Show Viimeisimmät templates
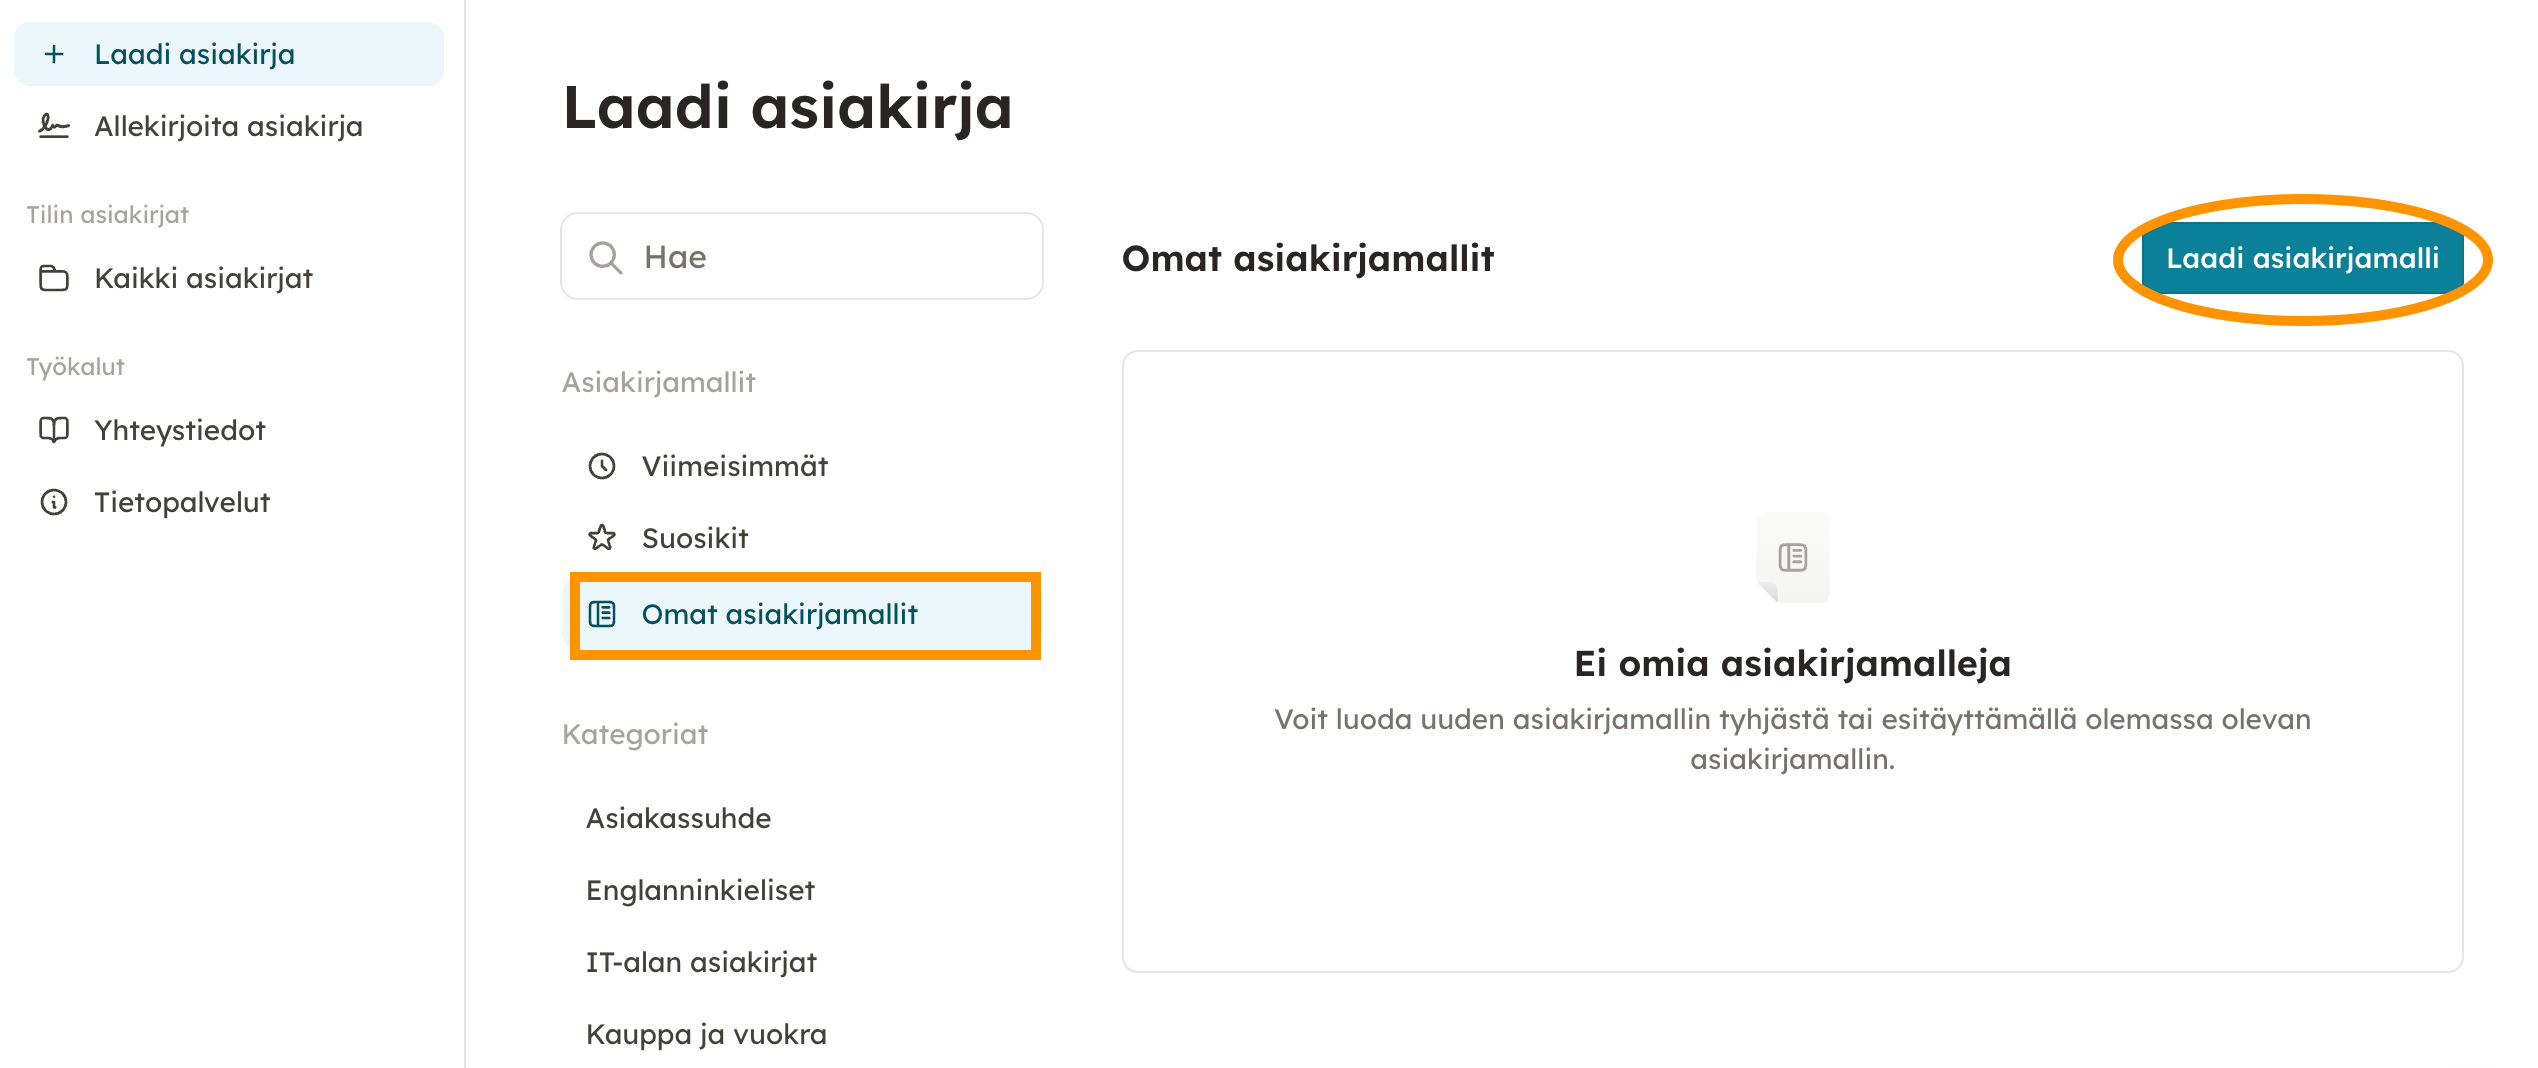2538x1068 pixels. [x=734, y=466]
